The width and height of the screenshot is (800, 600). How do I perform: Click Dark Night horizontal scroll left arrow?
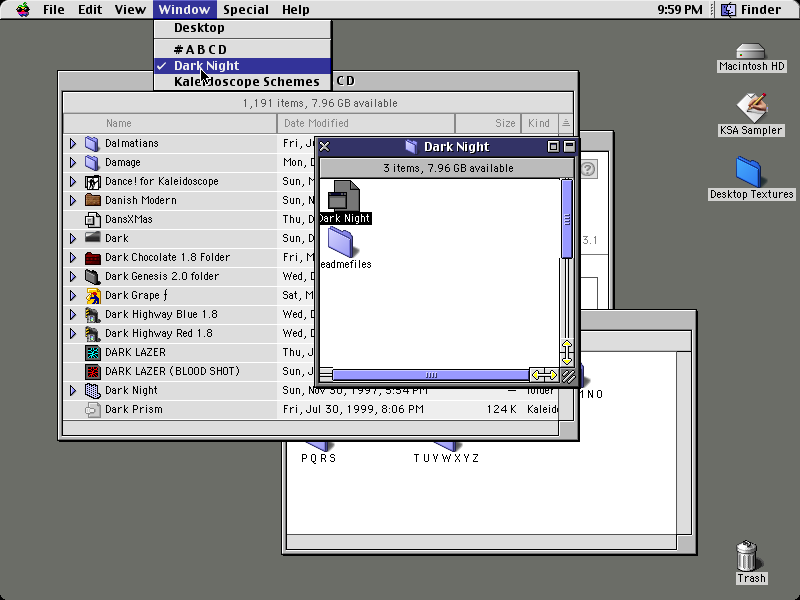(537, 376)
